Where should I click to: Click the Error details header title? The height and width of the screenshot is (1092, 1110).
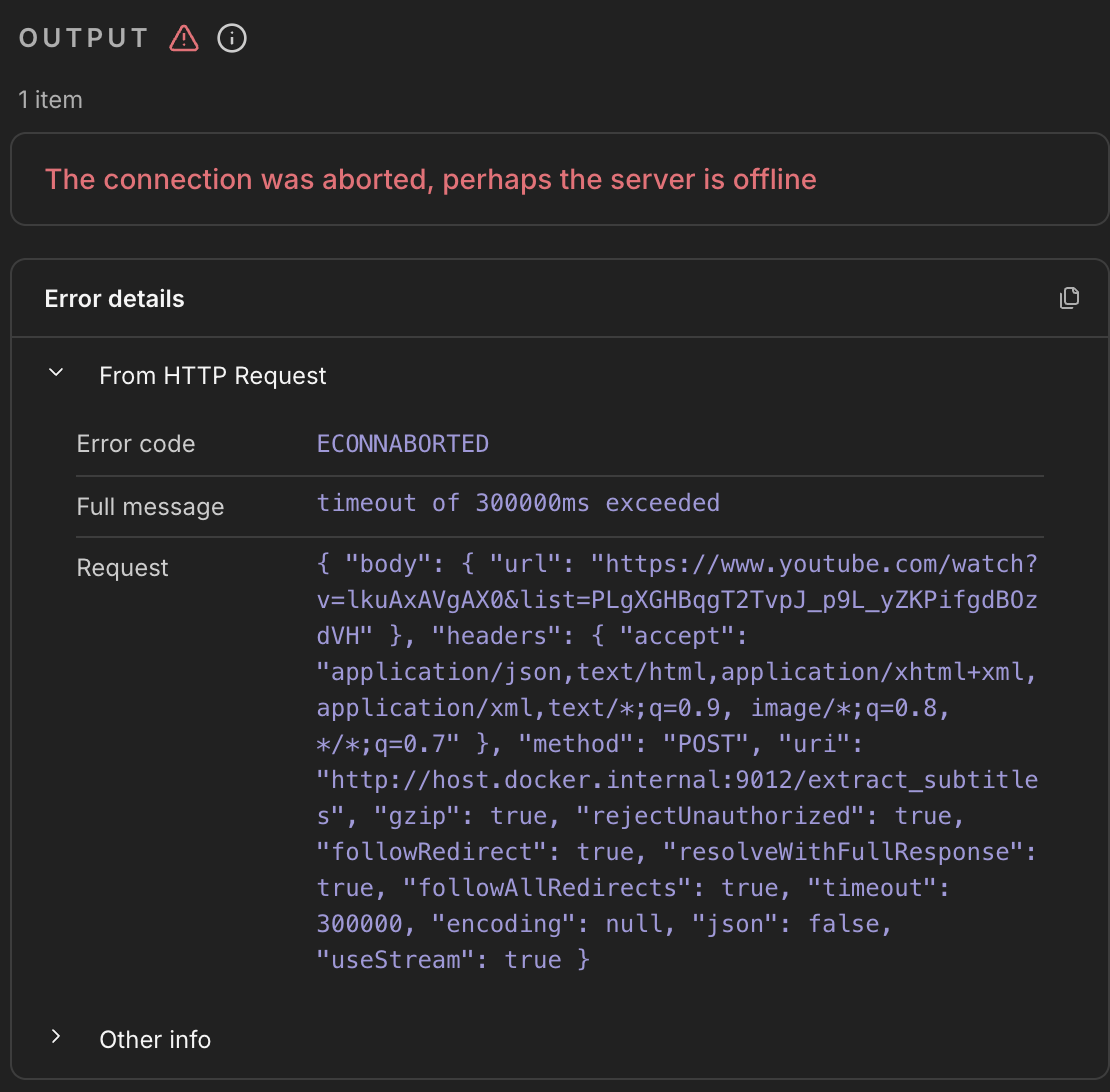click(x=115, y=299)
